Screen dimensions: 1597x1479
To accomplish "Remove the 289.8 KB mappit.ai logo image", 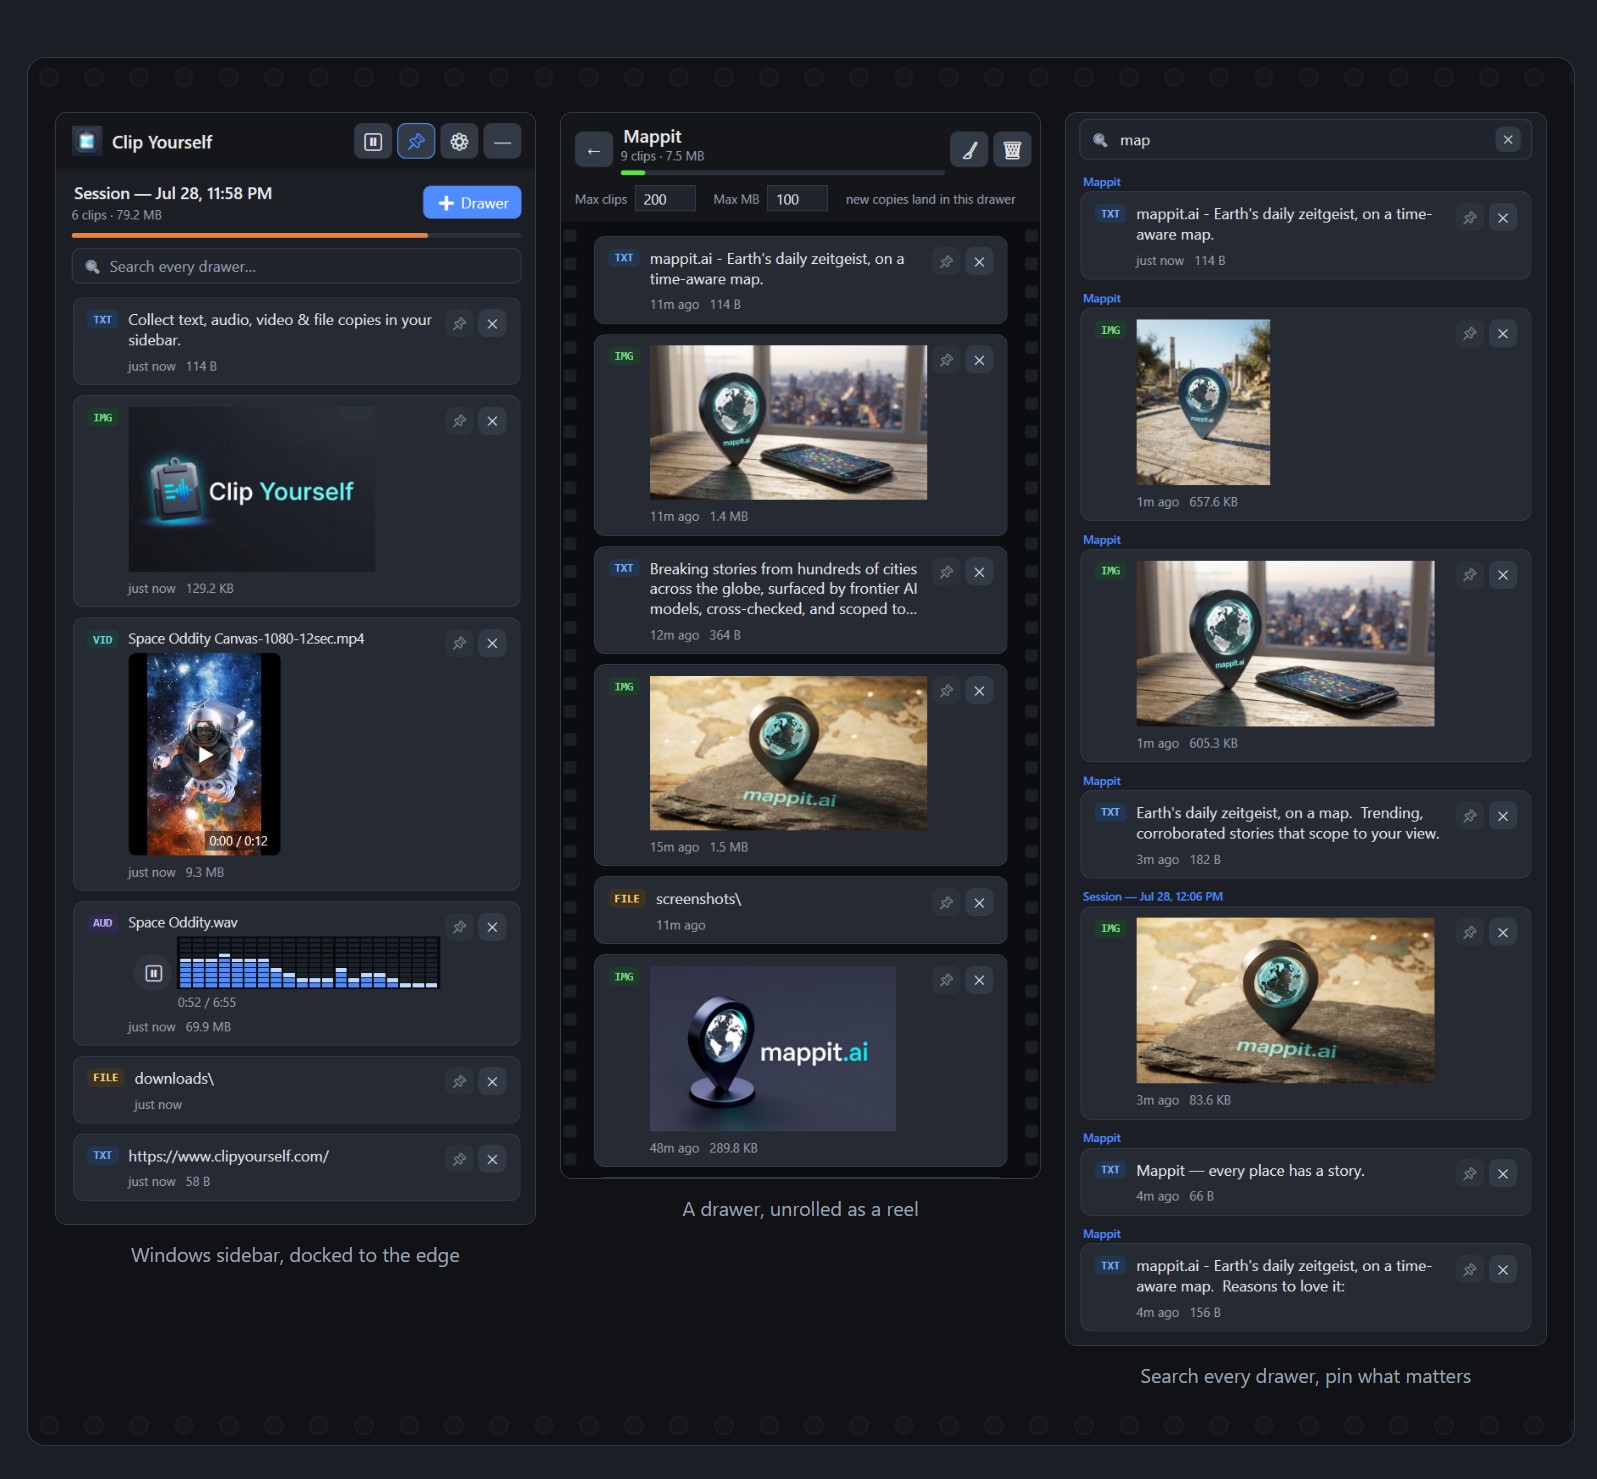I will (x=979, y=980).
